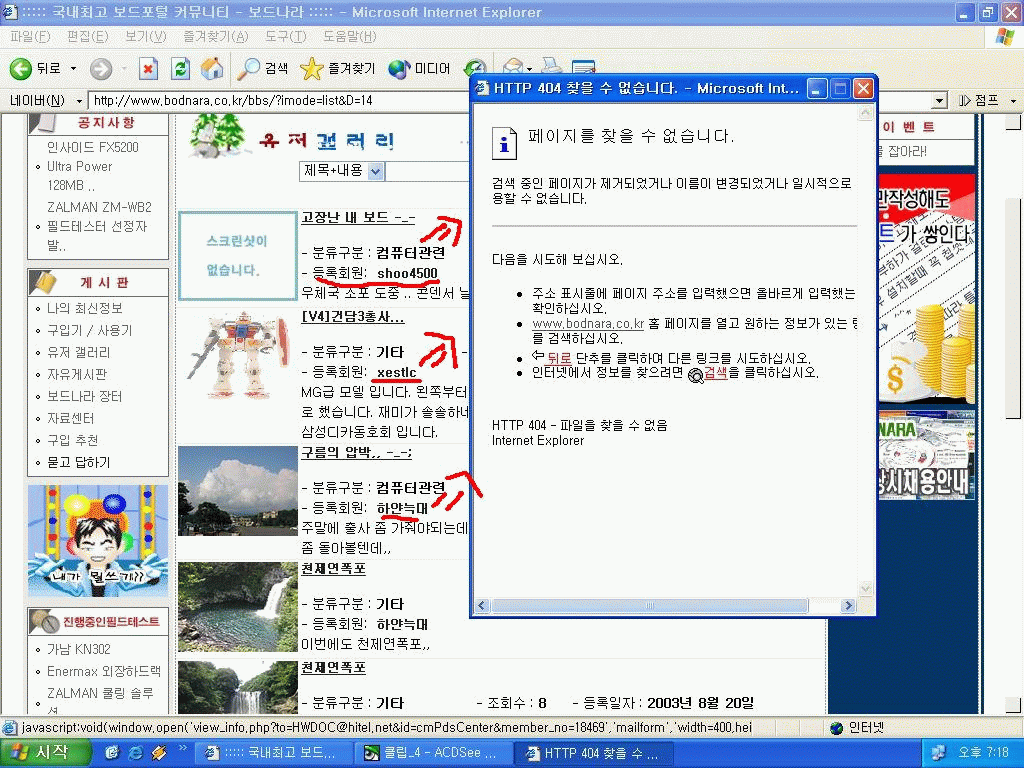Click the 시작 Start button
The width and height of the screenshot is (1024, 768).
pos(44,753)
